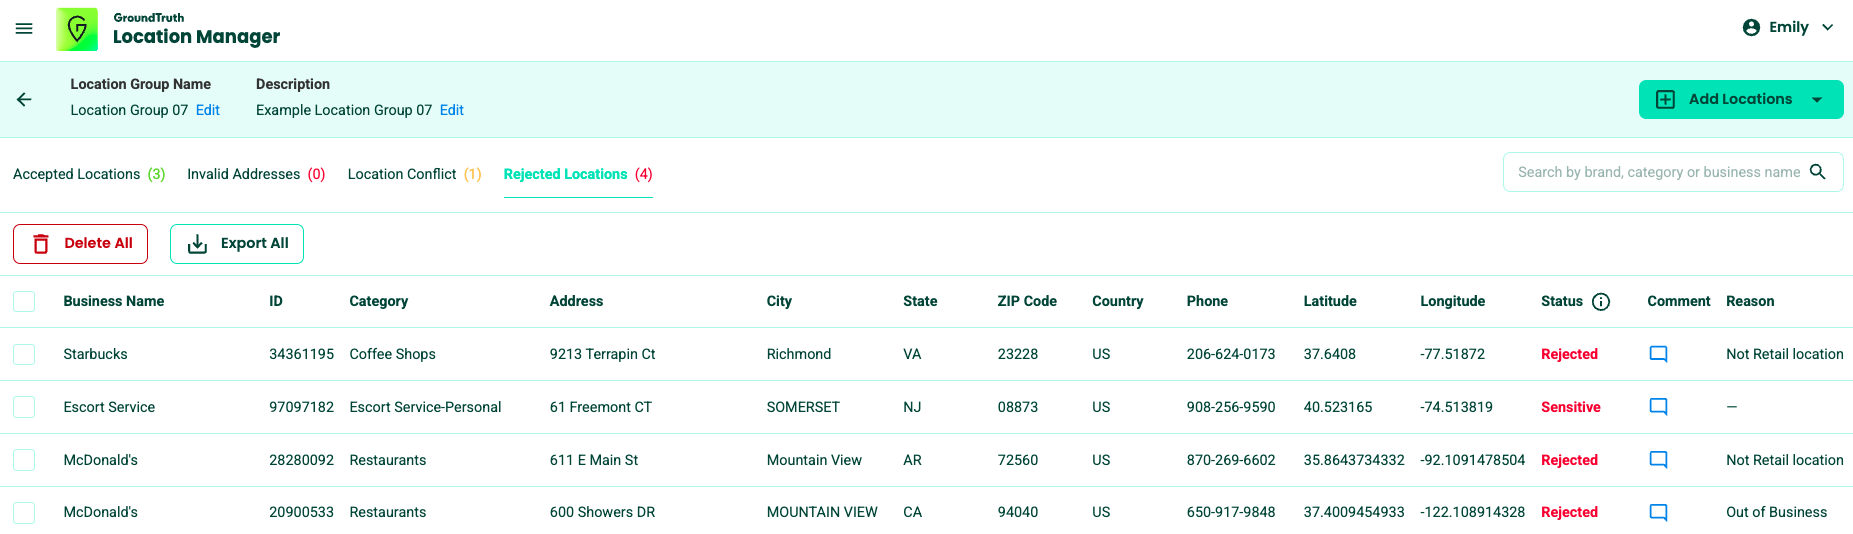
Task: Click the GroundTruth logo icon
Action: (77, 29)
